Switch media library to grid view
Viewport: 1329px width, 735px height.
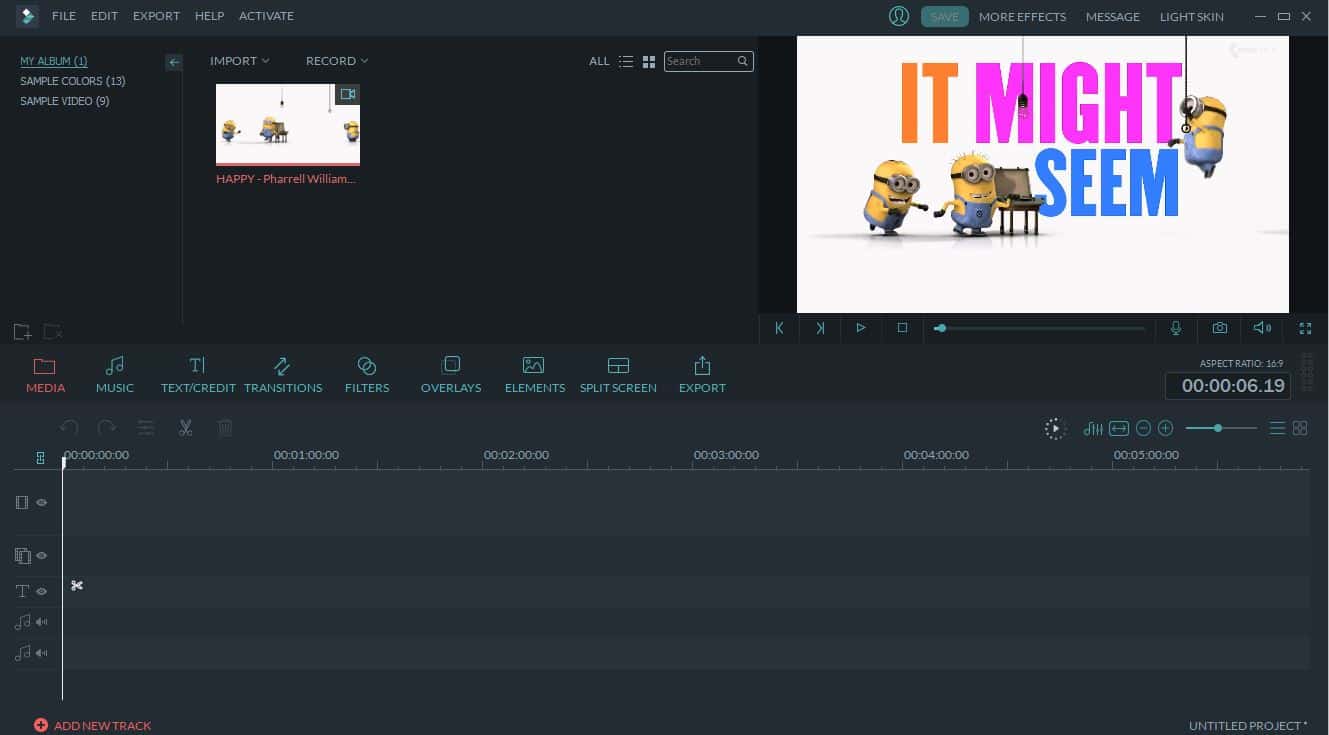pyautogui.click(x=649, y=61)
